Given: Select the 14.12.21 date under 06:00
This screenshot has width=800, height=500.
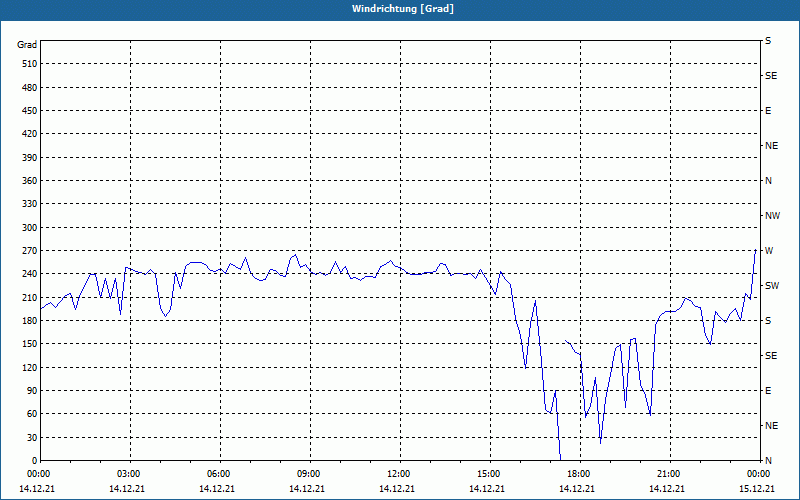Looking at the screenshot, I should [x=217, y=488].
